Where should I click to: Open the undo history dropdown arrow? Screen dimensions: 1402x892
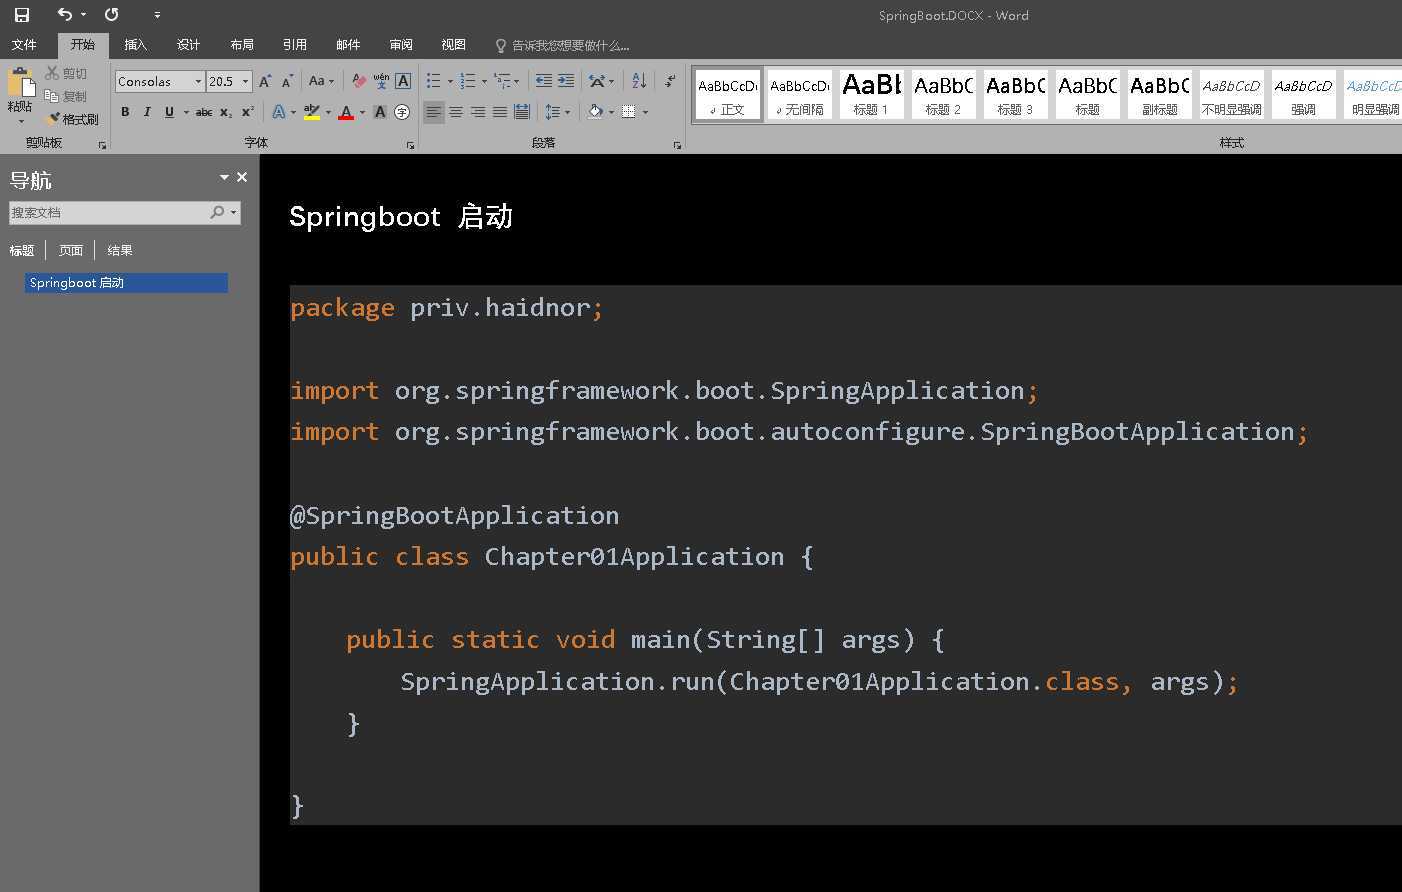point(83,15)
